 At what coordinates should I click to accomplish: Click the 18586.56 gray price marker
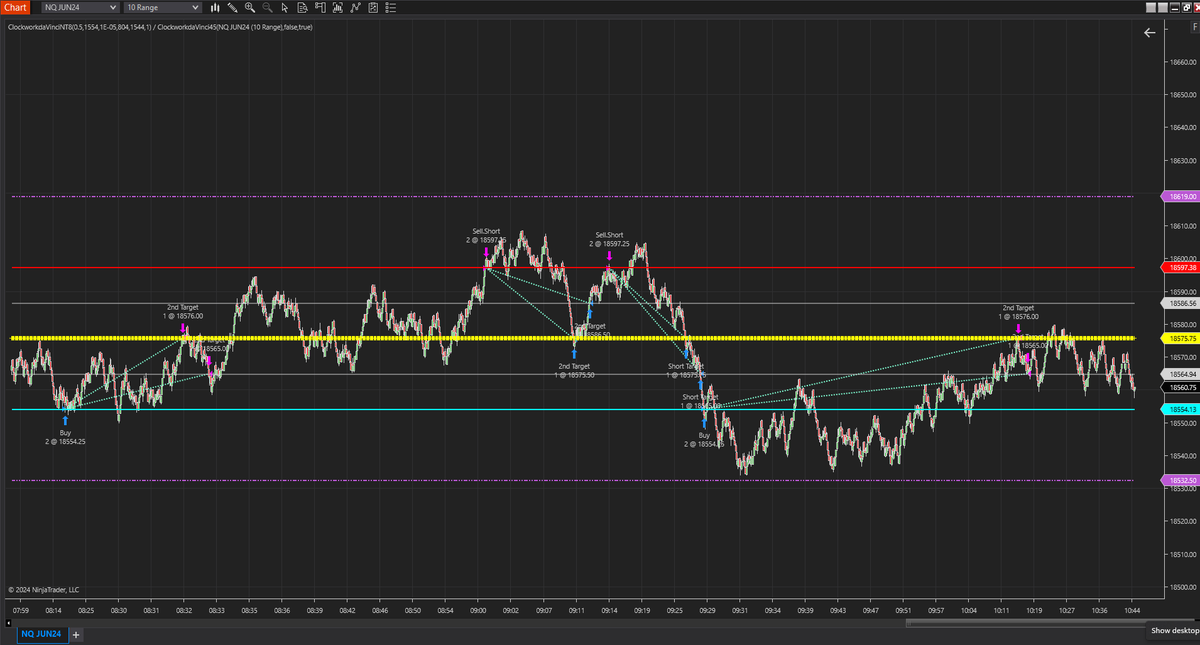[1181, 303]
